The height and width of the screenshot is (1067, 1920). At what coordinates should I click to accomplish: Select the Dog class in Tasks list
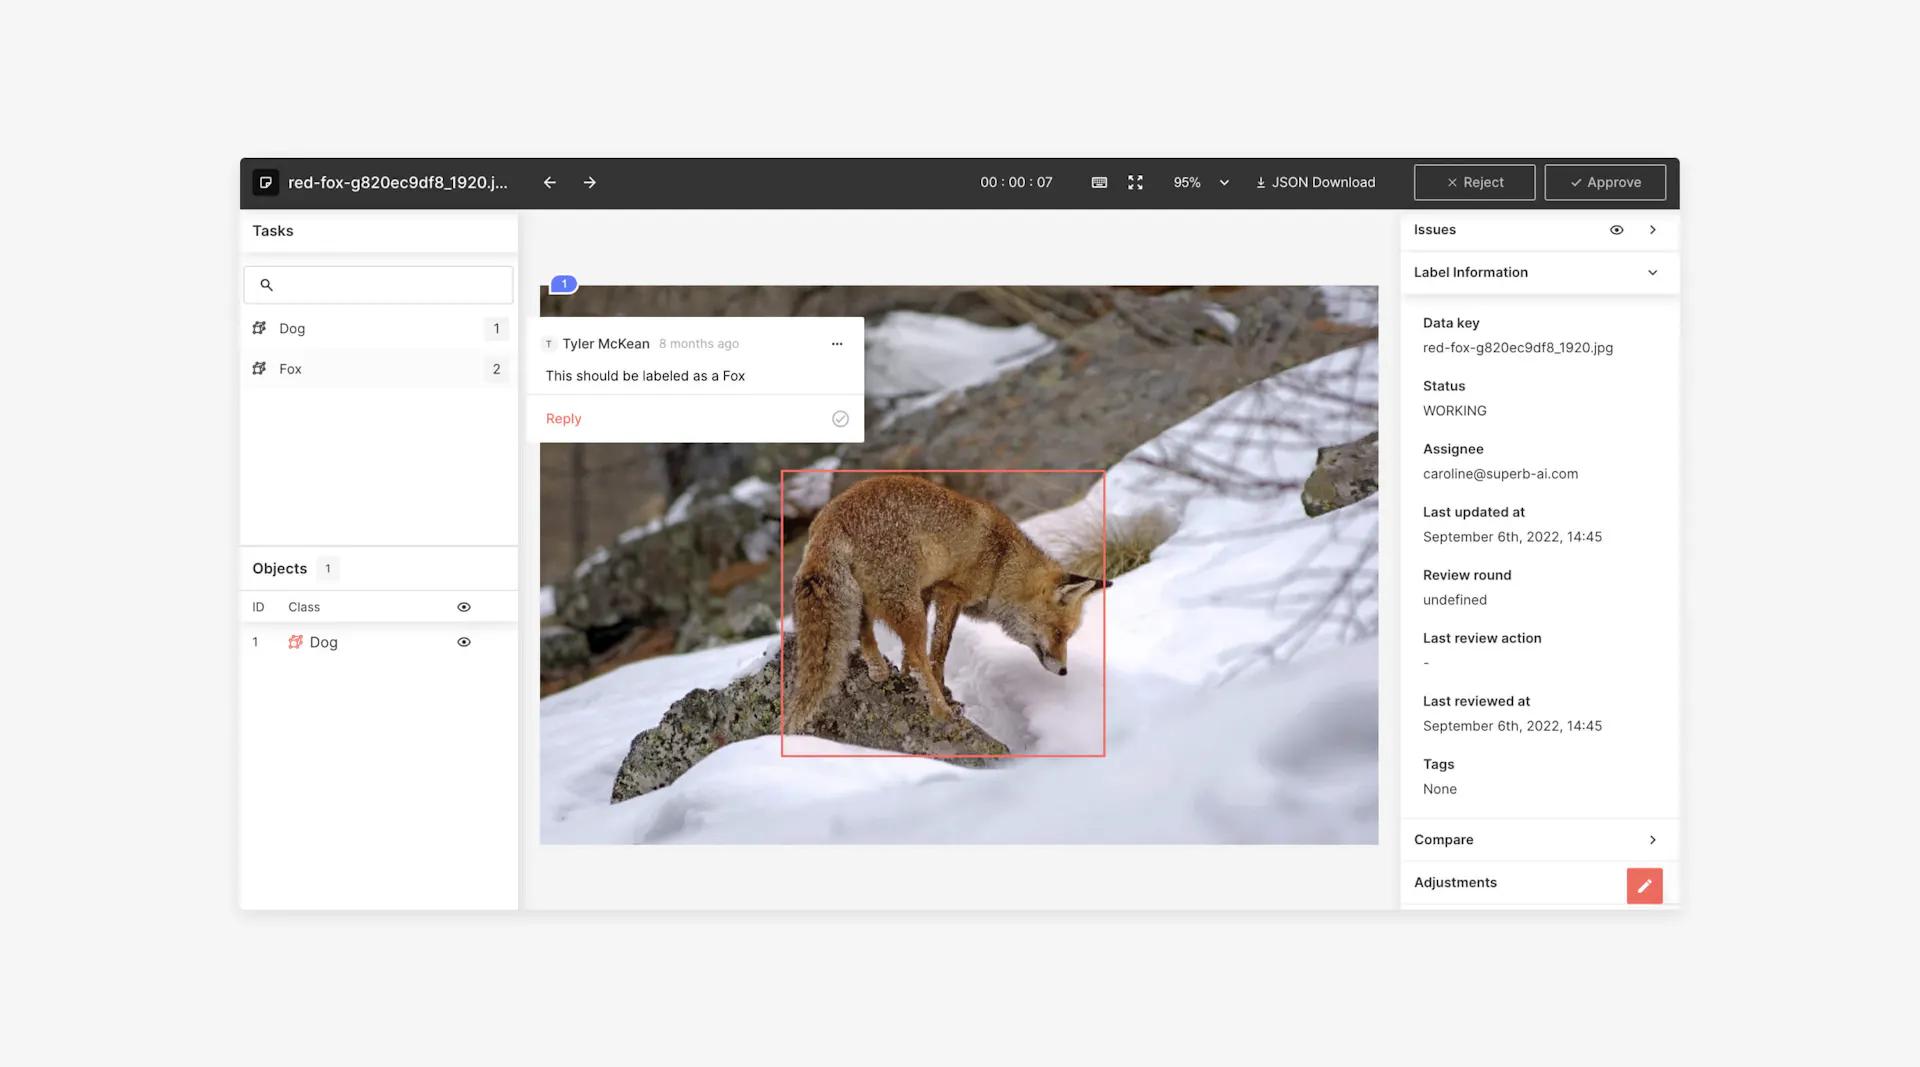tap(379, 328)
